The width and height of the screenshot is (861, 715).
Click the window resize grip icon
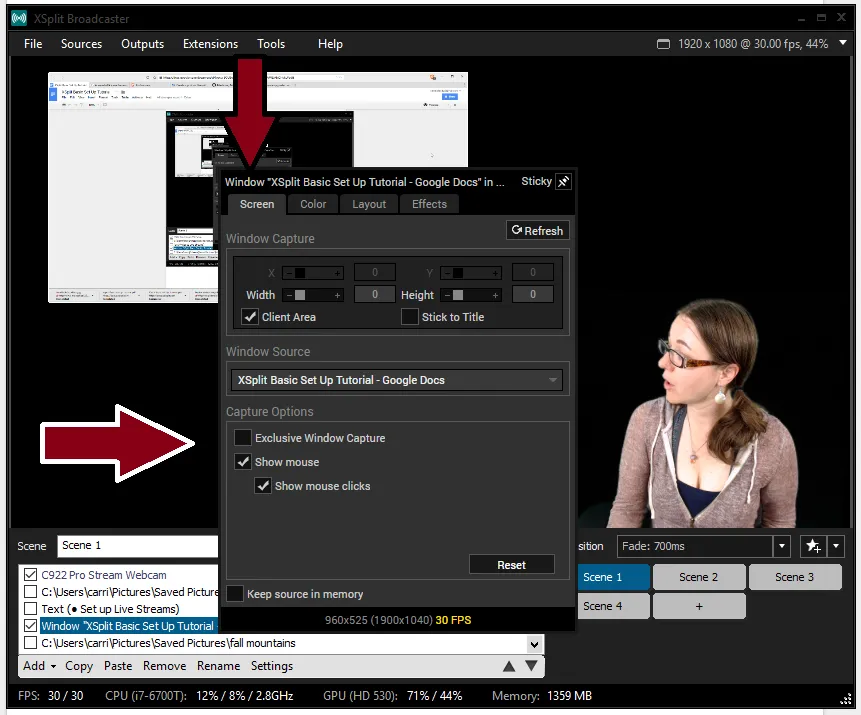coord(846,699)
